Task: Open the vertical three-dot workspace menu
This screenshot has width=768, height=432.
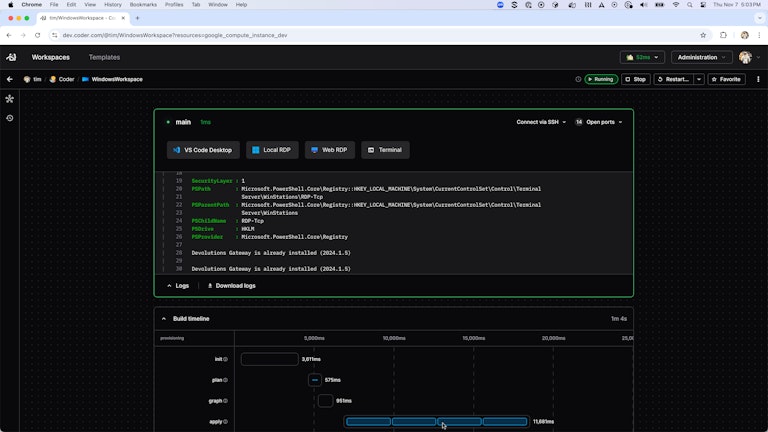Action: point(758,79)
